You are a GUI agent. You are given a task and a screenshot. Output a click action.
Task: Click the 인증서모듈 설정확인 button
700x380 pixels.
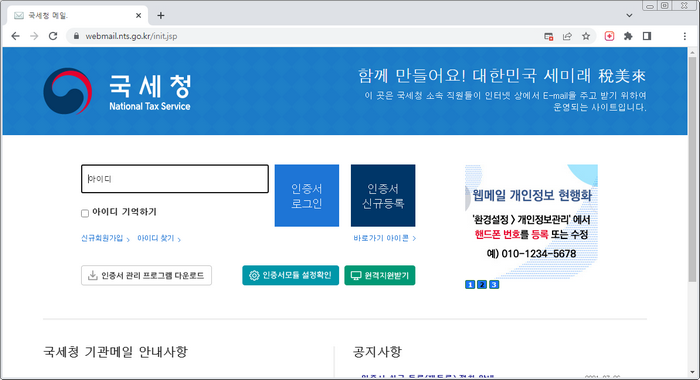click(291, 276)
